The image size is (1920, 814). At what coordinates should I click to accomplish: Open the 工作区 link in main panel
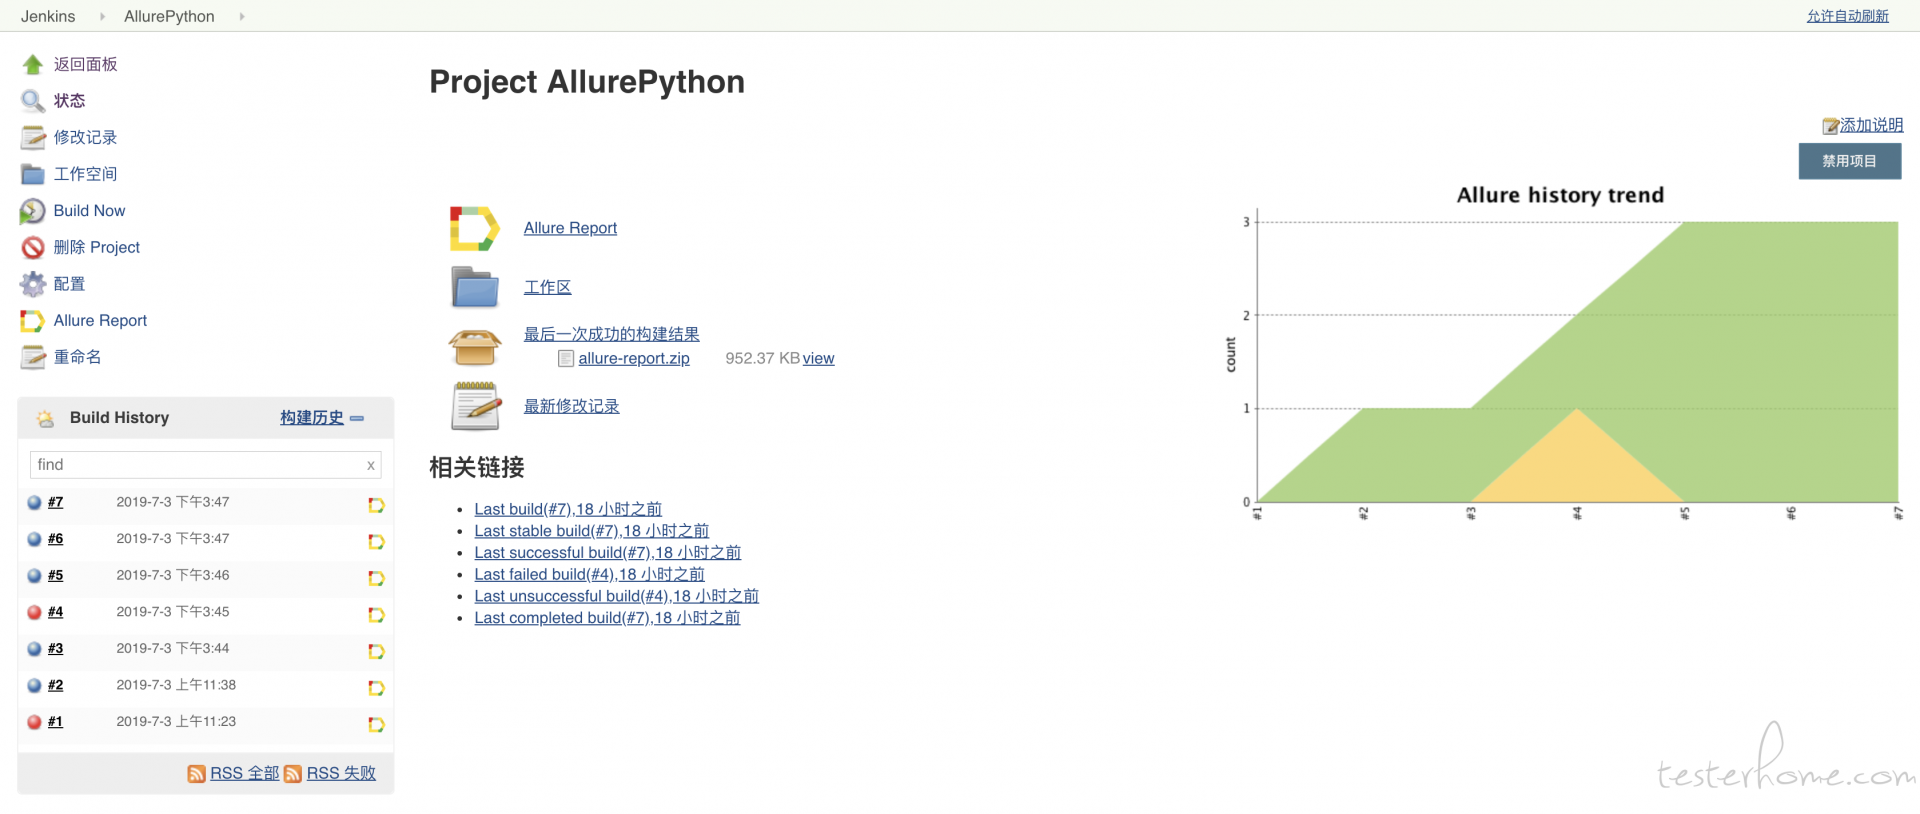click(548, 287)
